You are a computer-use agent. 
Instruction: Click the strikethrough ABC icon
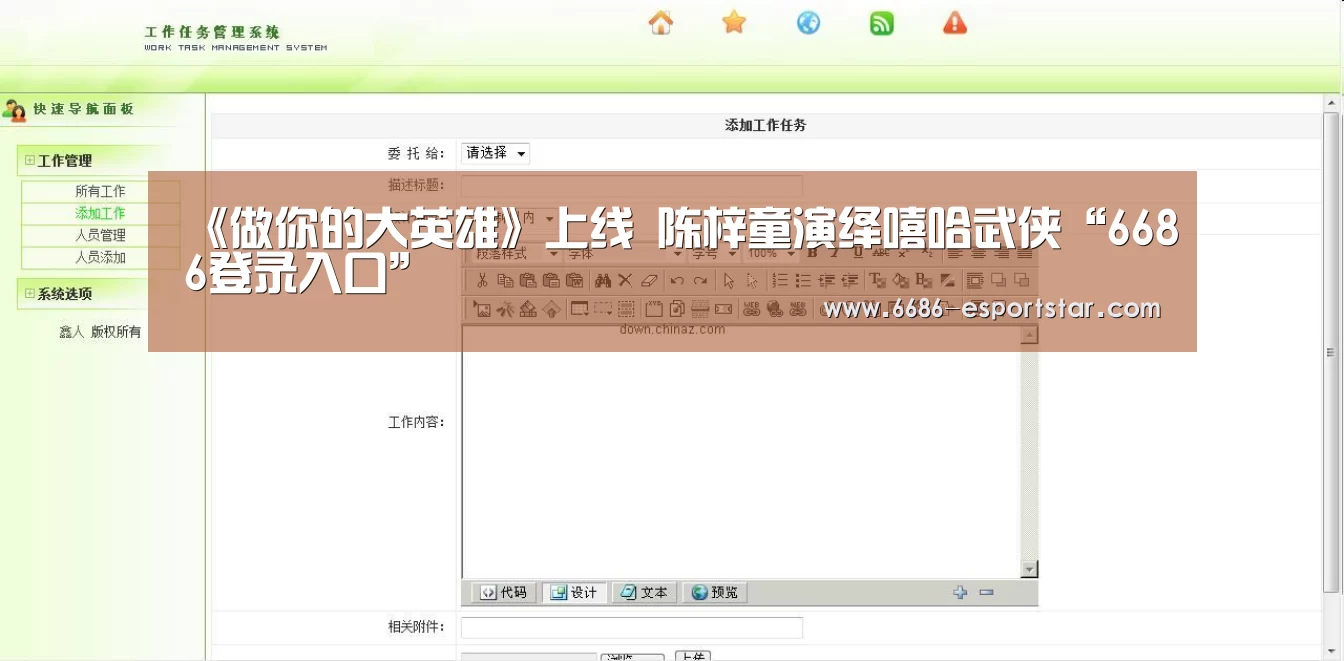pos(881,252)
